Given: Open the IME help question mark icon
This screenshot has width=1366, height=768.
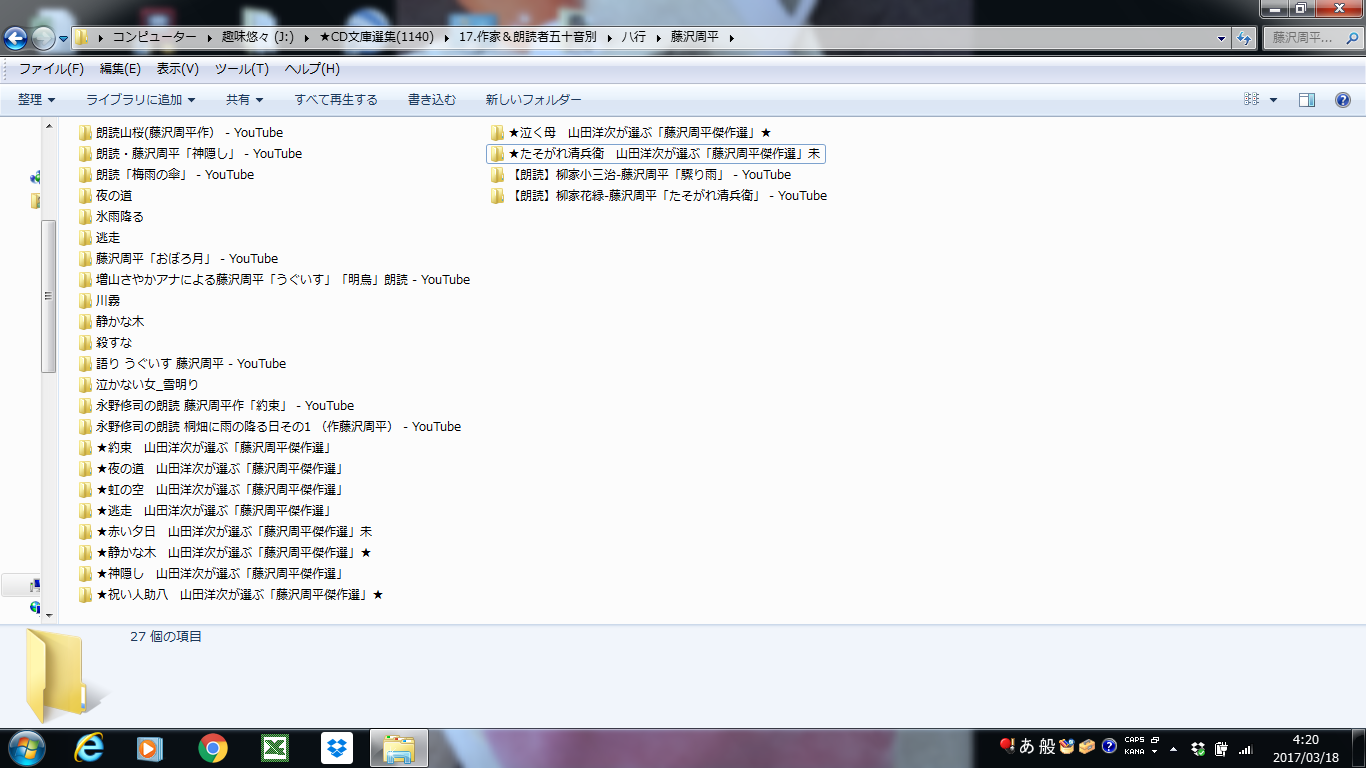Looking at the screenshot, I should pos(1108,746).
